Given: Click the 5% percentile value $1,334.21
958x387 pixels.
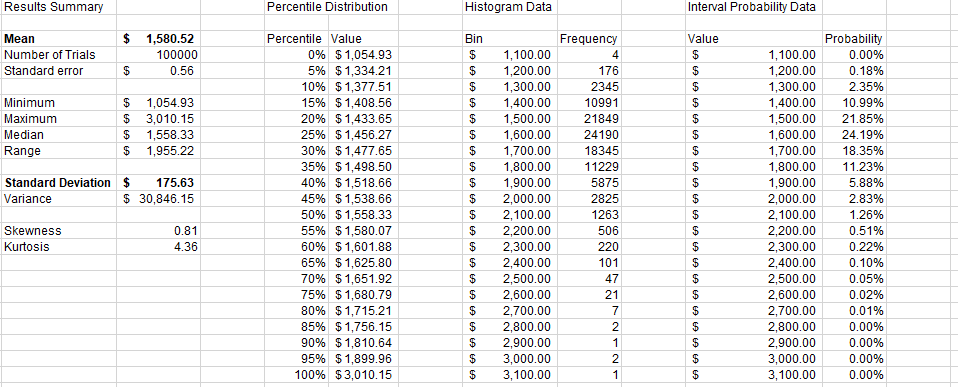Looking at the screenshot, I should (x=363, y=71).
